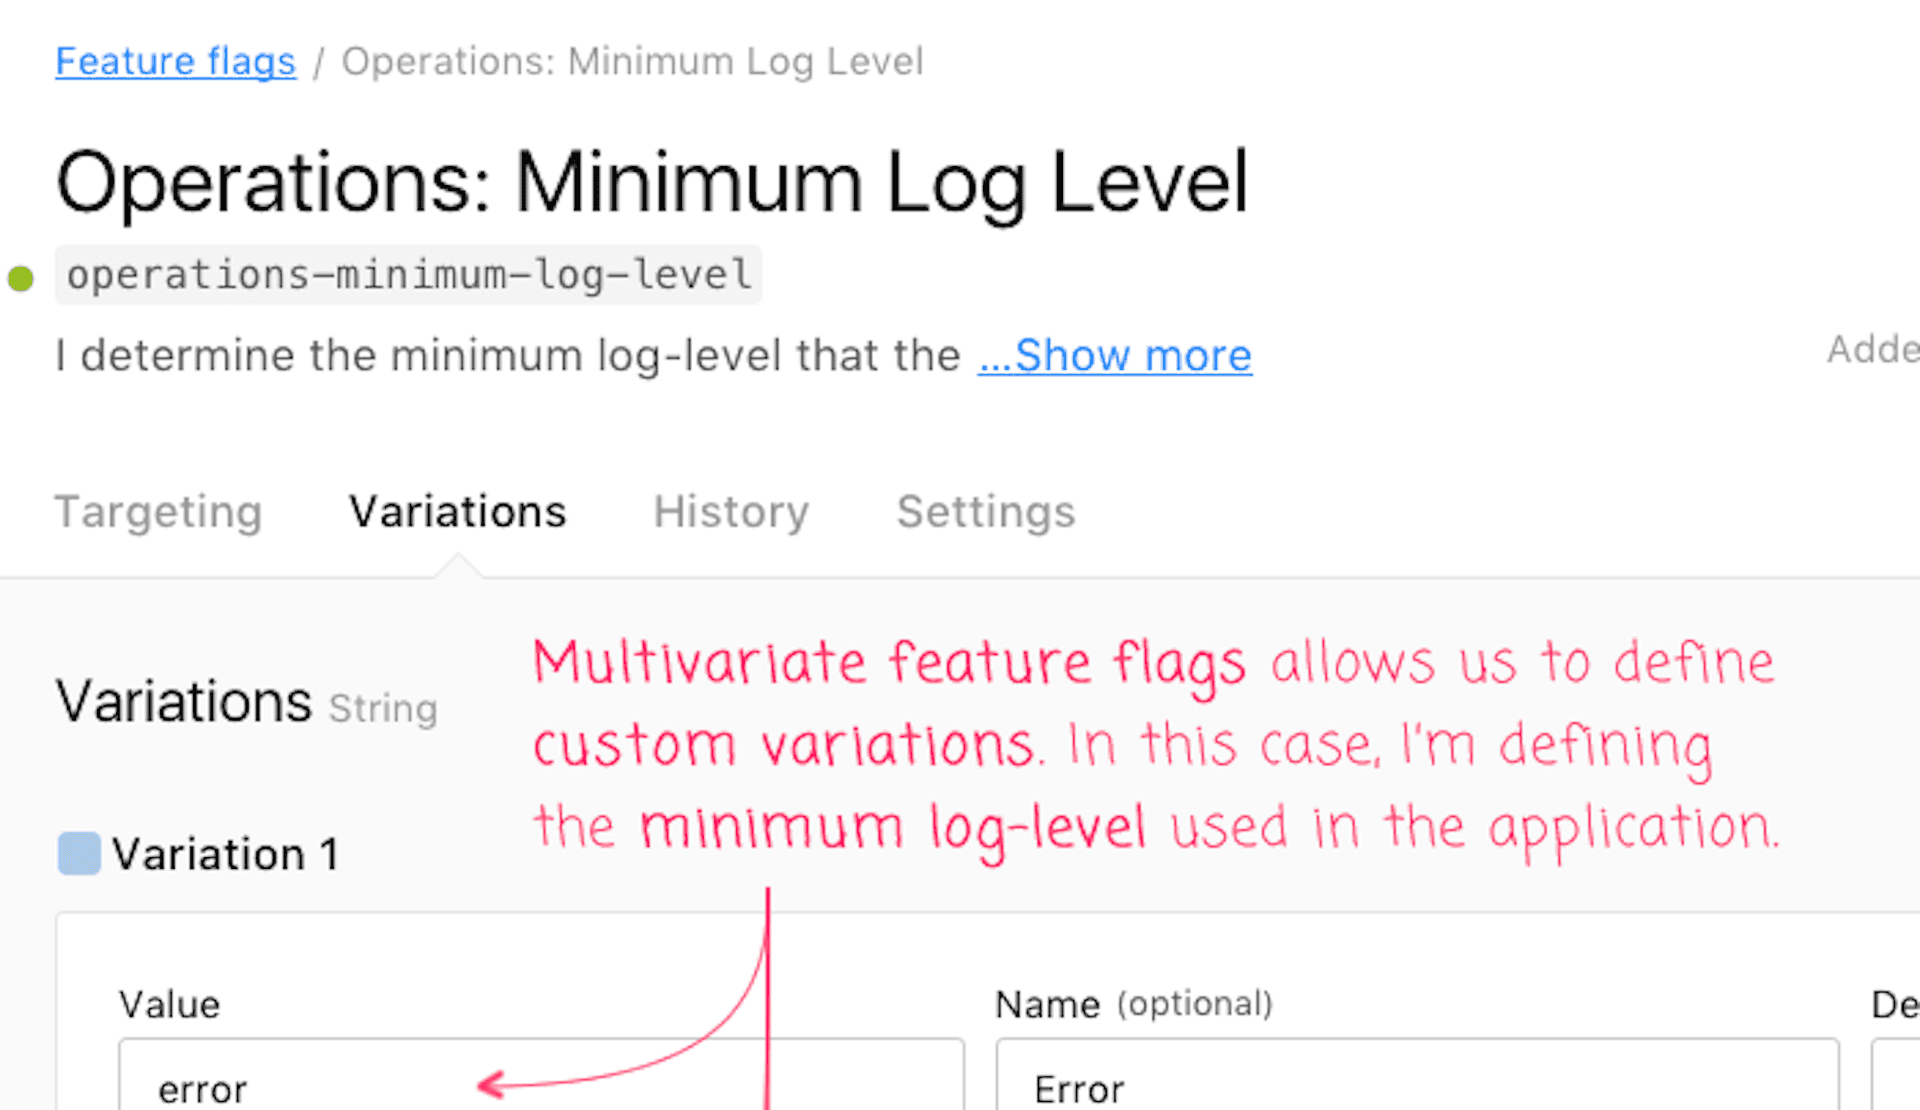Expand the flag description with Show more

1114,356
